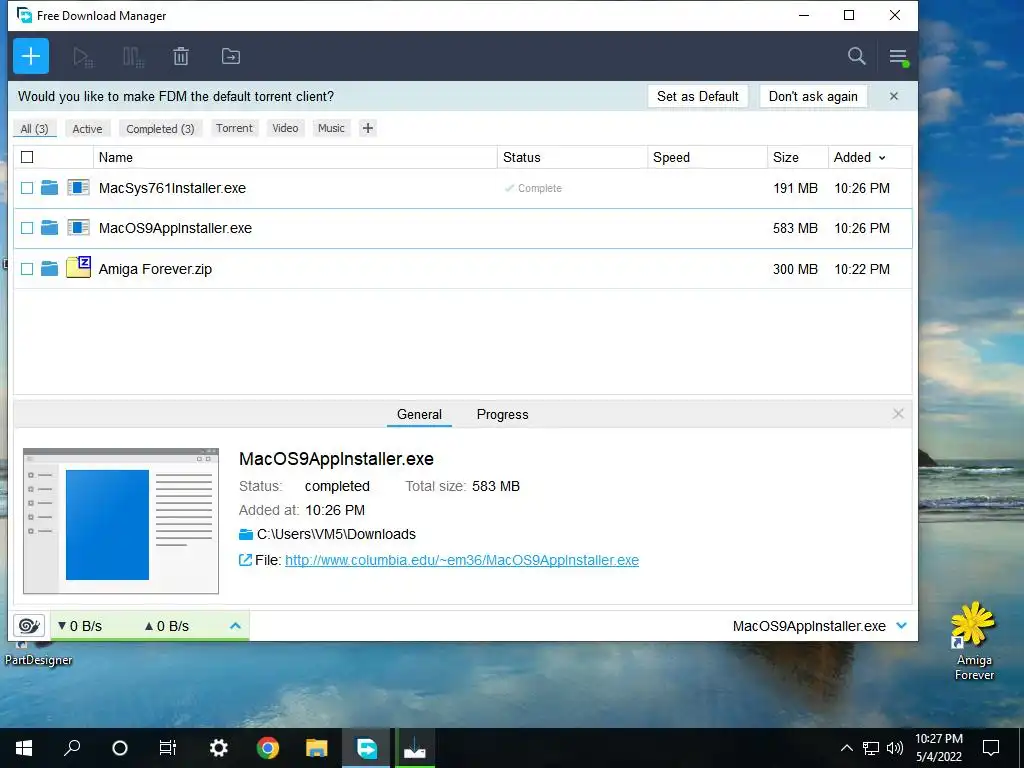Start all downloads toolbar icon

(x=83, y=57)
